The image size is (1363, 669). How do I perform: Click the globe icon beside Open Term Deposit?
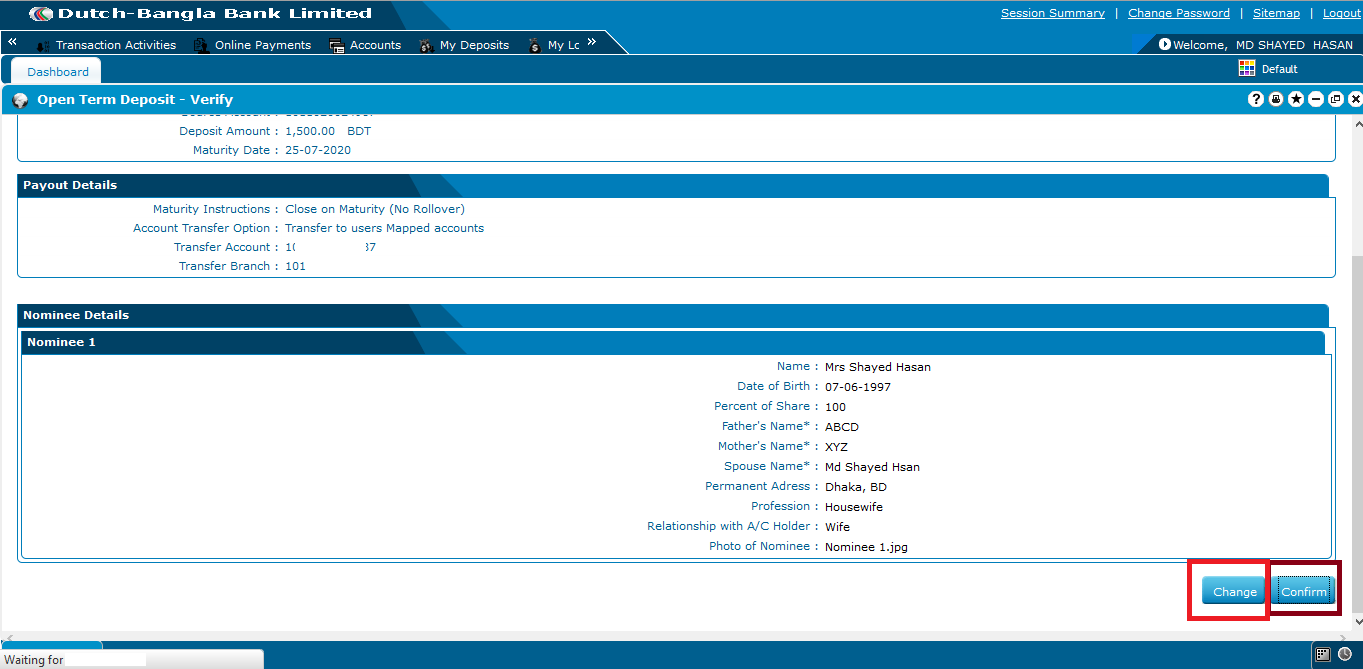[x=20, y=99]
